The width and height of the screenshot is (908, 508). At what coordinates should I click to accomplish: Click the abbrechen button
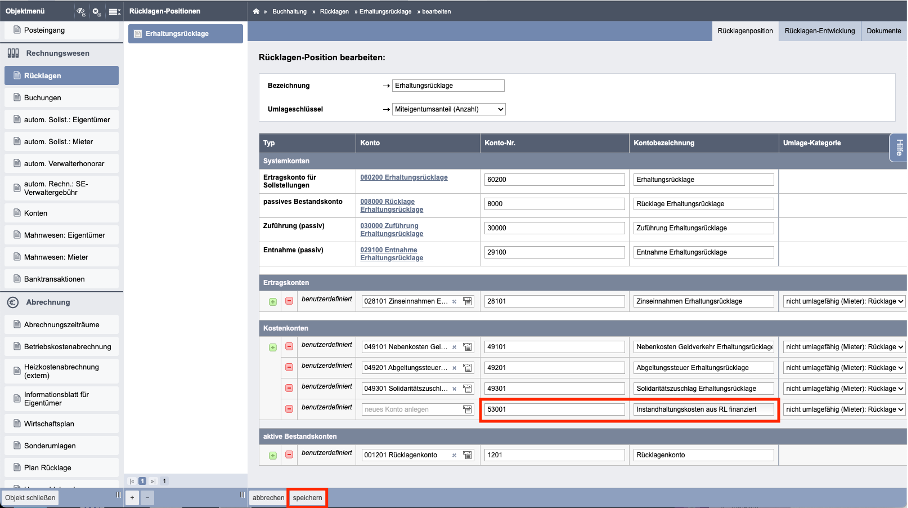pos(268,498)
